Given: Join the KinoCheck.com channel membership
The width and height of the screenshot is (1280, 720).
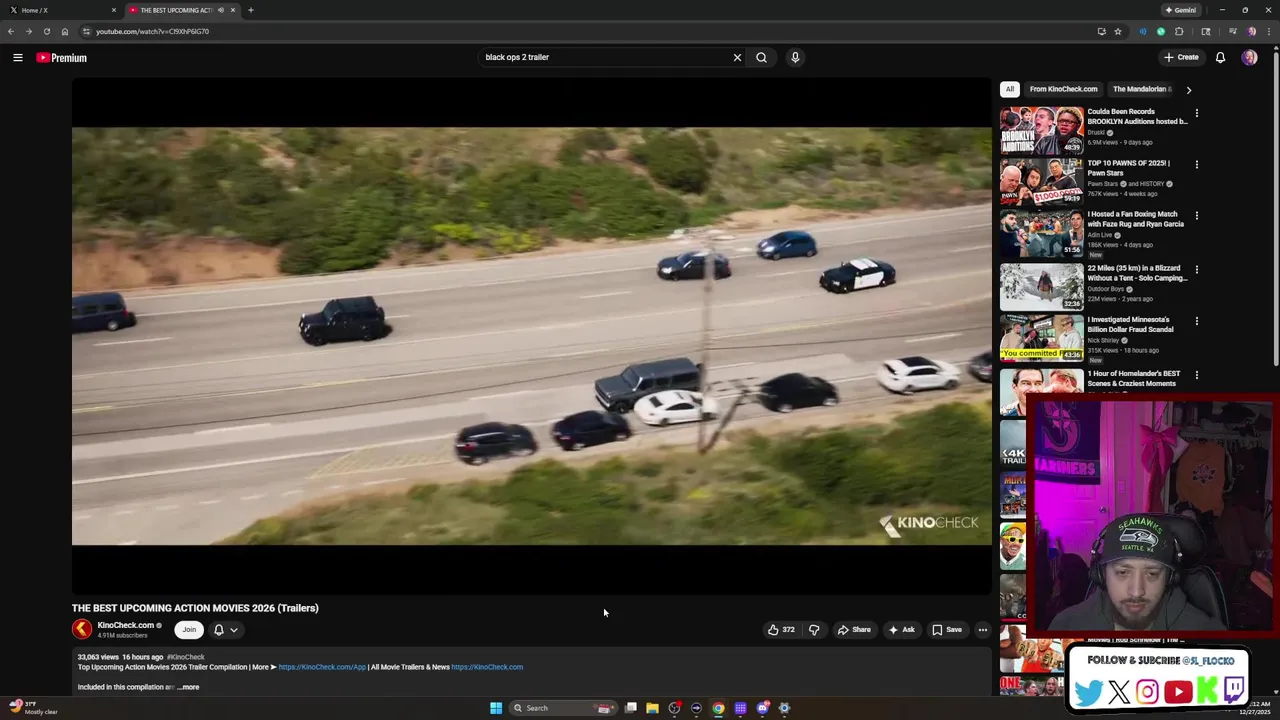Looking at the screenshot, I should 189,630.
